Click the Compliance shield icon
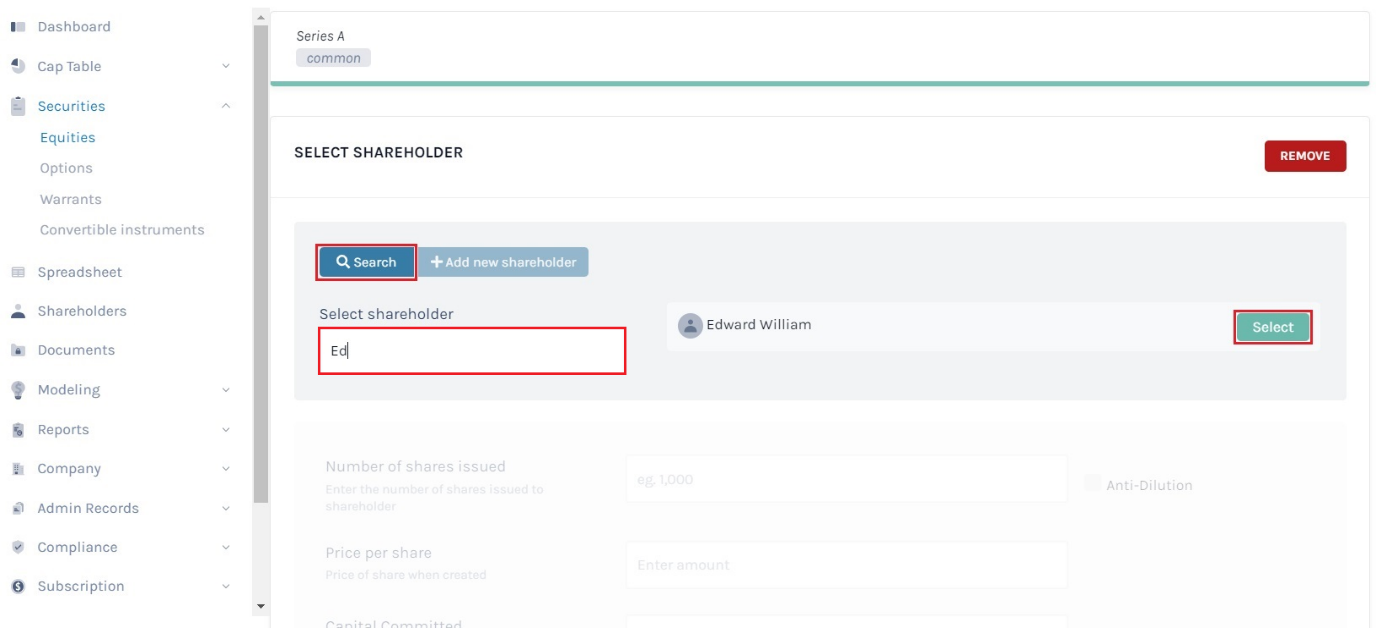 tap(17, 547)
